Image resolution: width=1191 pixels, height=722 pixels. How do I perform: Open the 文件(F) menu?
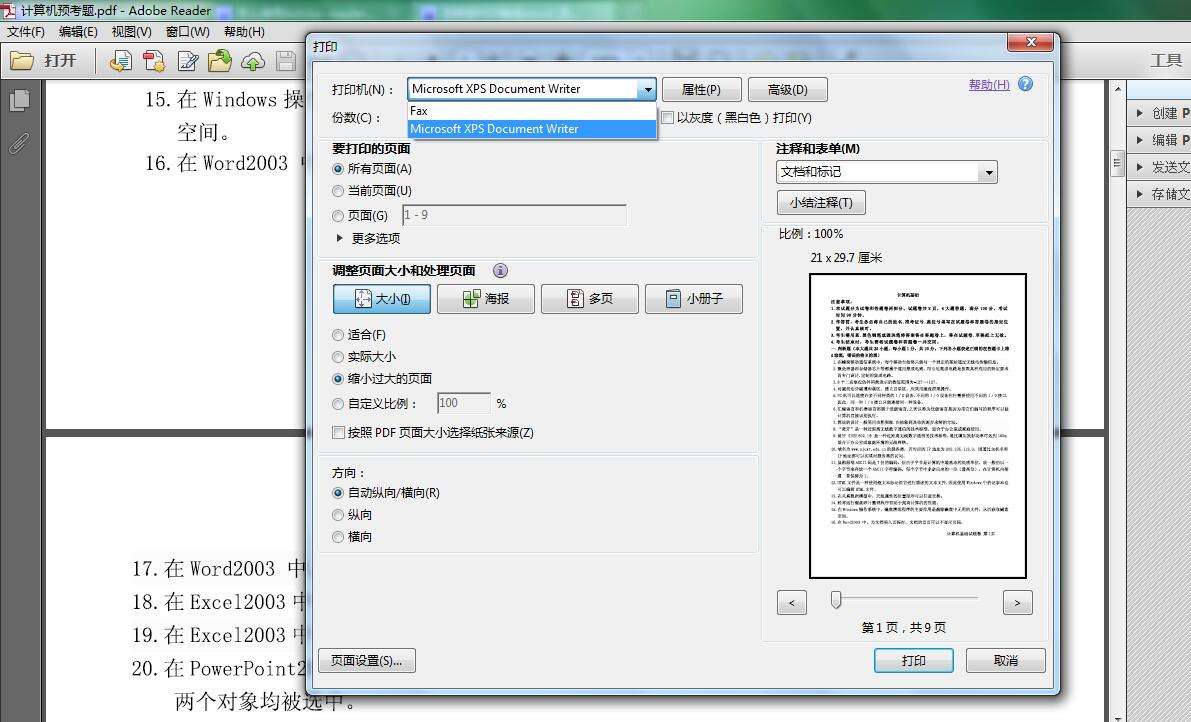click(26, 32)
